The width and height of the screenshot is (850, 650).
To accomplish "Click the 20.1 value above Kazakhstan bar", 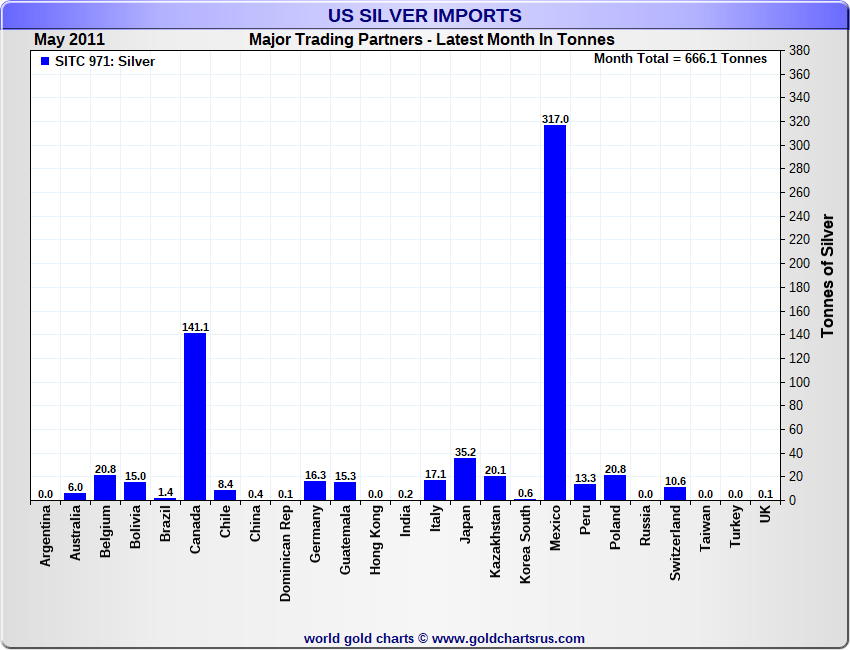I will click(x=495, y=470).
